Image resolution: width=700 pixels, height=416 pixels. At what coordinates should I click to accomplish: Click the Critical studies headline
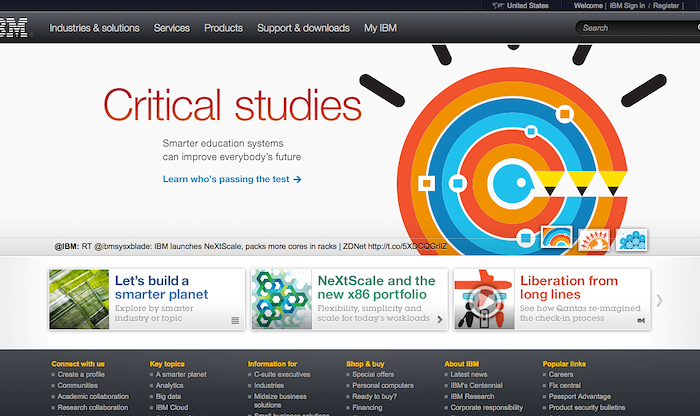tap(233, 105)
